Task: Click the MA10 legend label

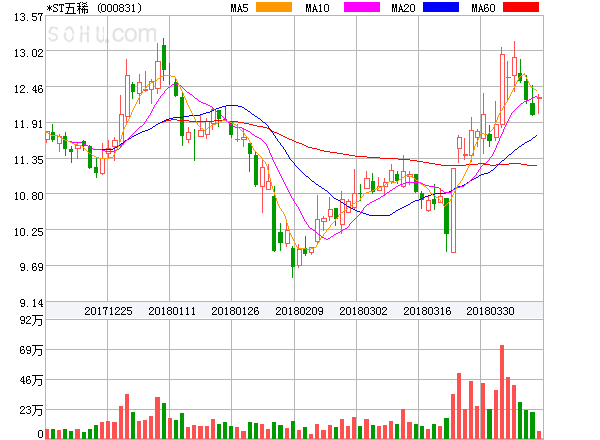Action: coord(317,8)
